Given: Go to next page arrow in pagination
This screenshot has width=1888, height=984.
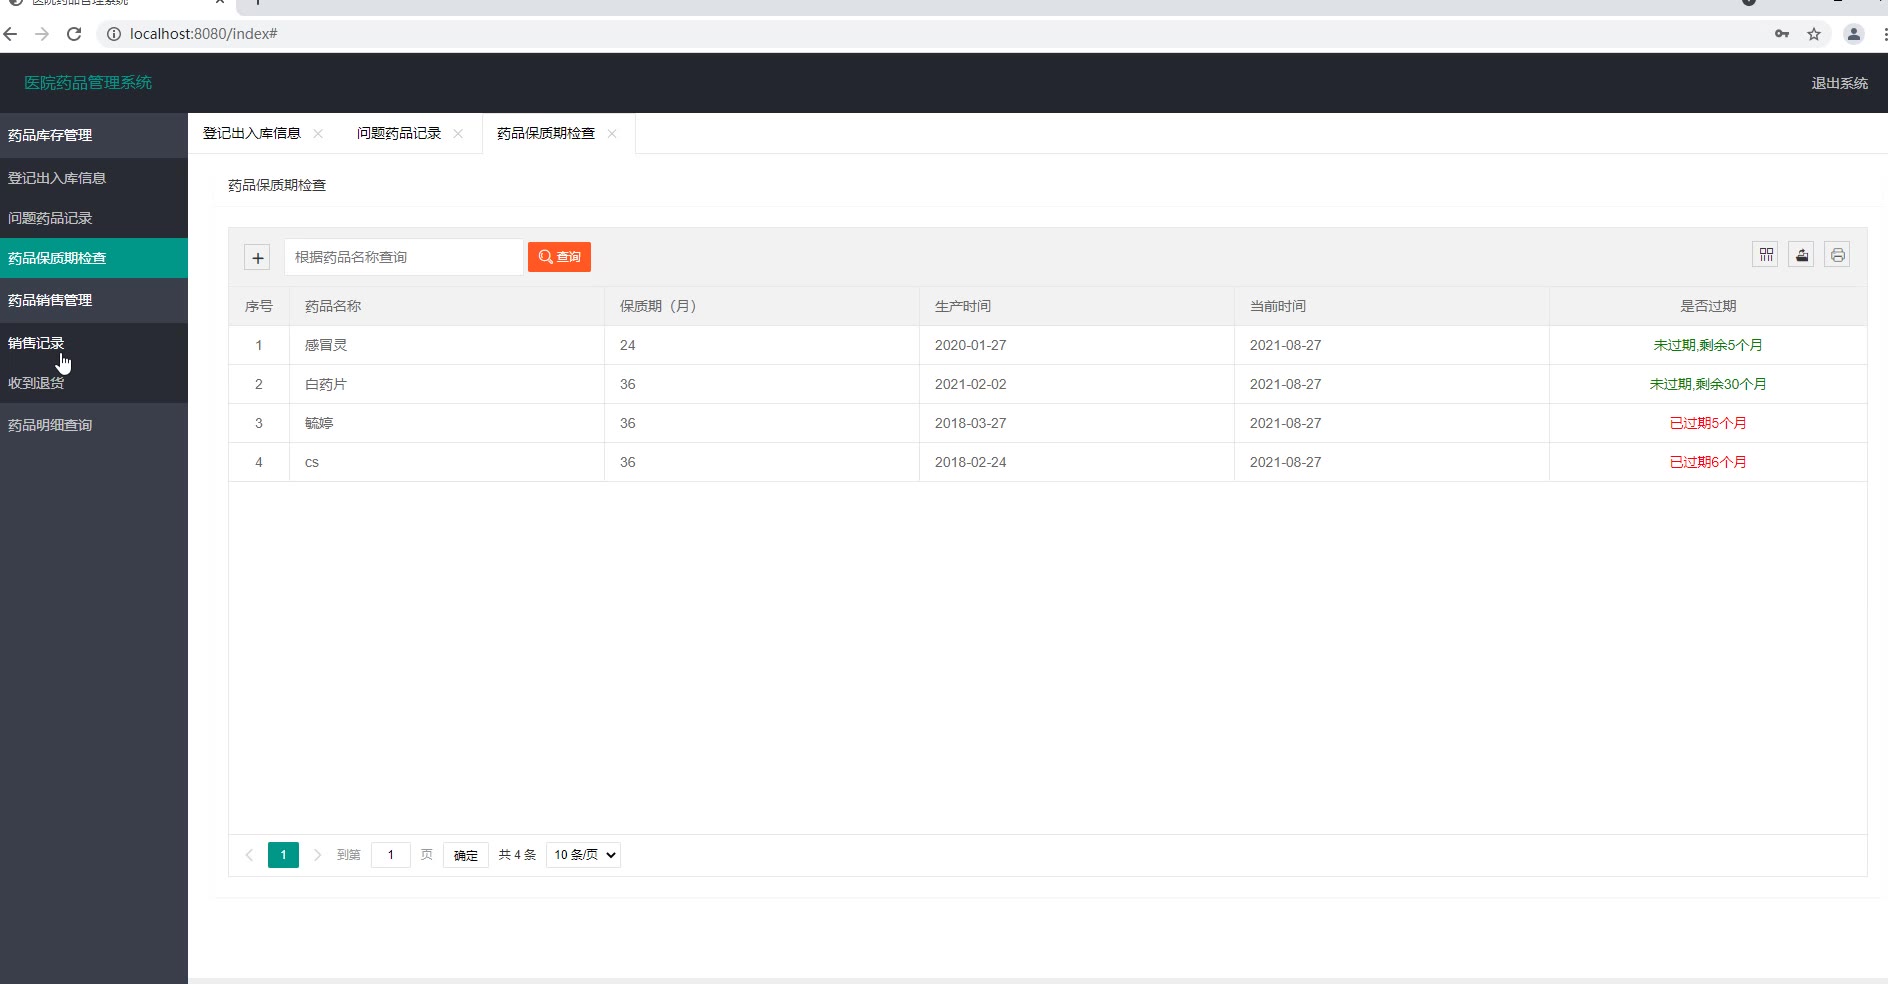Looking at the screenshot, I should coord(317,855).
